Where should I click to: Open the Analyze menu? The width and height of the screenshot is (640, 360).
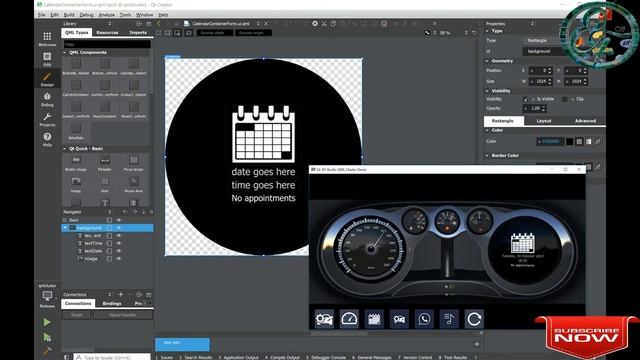(107, 15)
